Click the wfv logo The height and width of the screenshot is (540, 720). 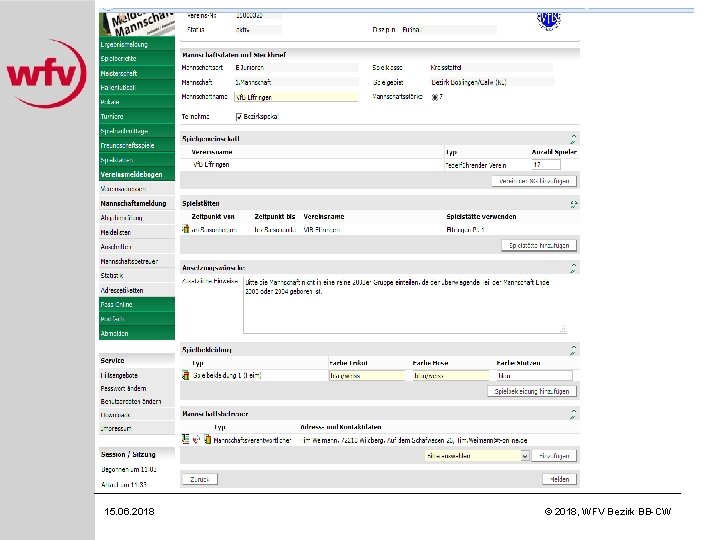click(x=46, y=73)
